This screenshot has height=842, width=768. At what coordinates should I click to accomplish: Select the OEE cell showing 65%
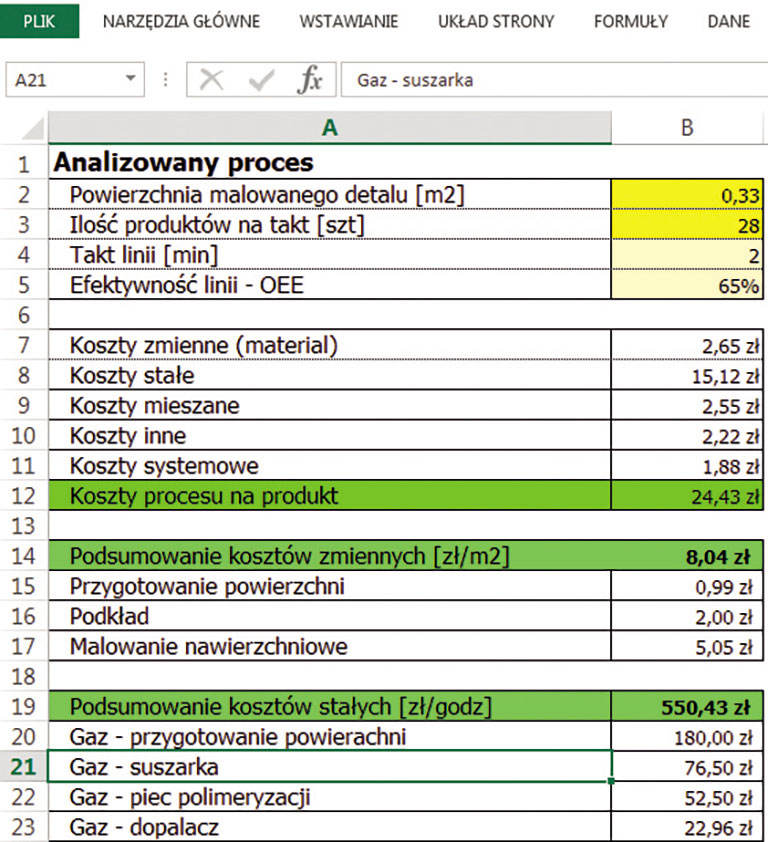point(688,285)
